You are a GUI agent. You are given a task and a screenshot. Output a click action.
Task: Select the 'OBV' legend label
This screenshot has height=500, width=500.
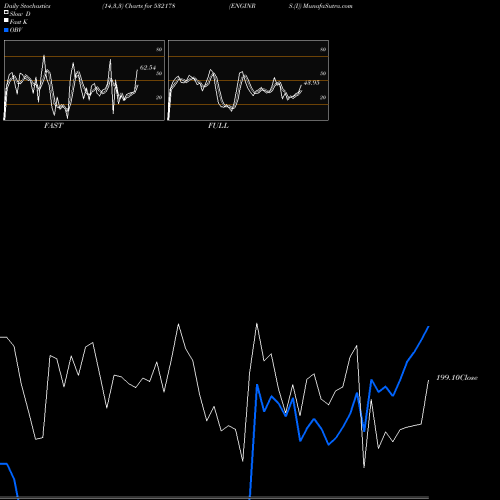pyautogui.click(x=16, y=30)
